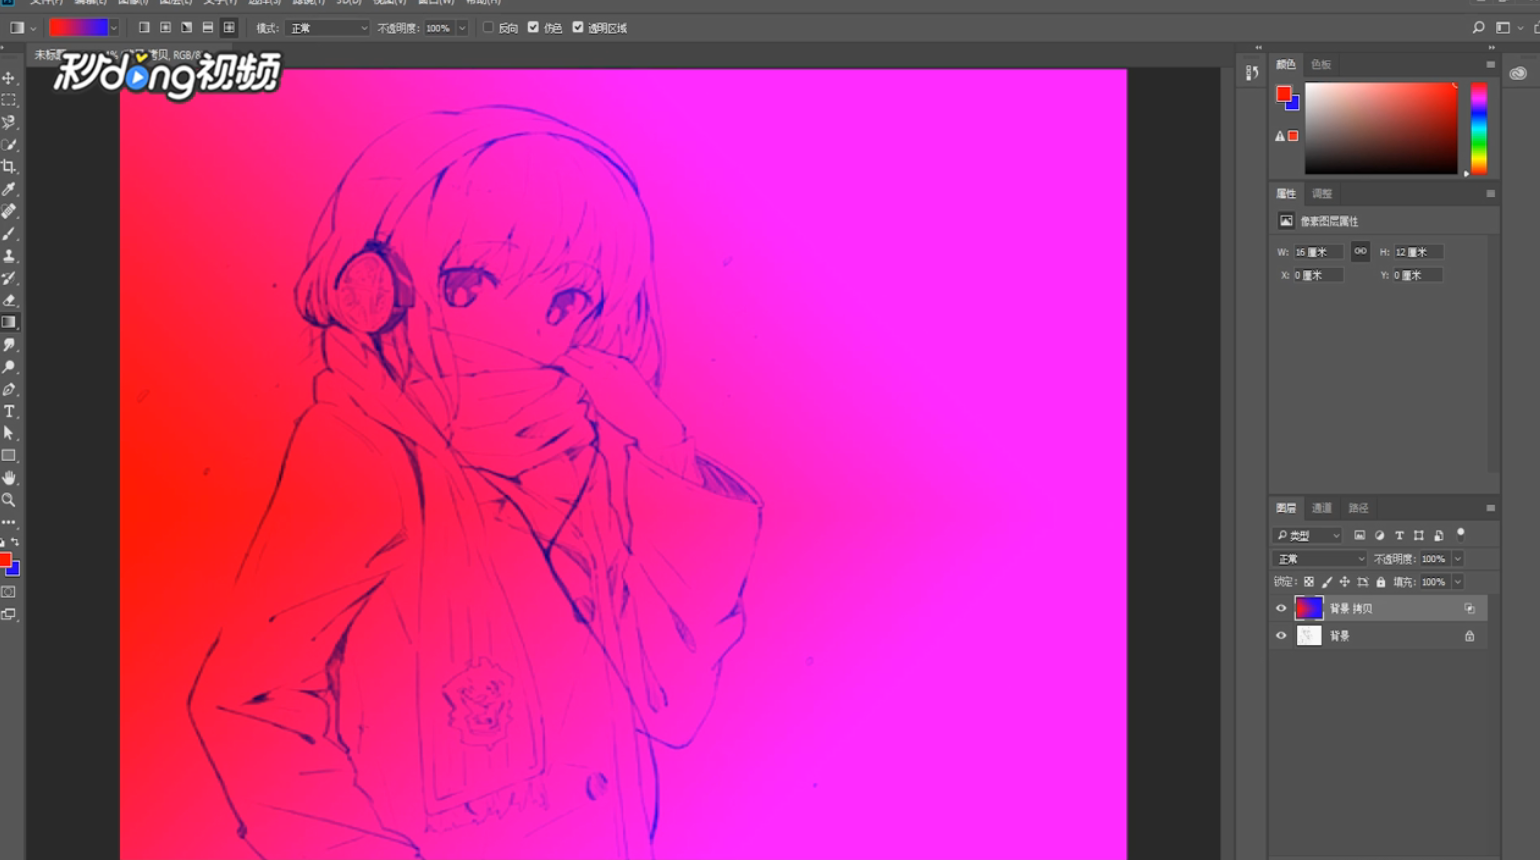Open the Color panel flyout menu
This screenshot has height=860, width=1540.
[x=1490, y=65]
